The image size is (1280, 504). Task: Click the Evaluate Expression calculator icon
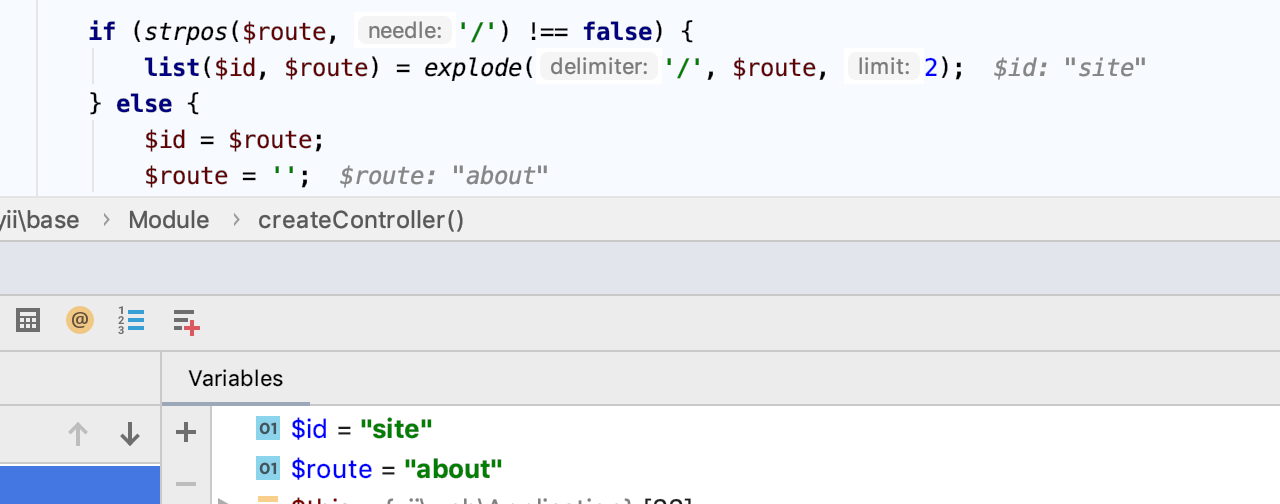tap(28, 321)
